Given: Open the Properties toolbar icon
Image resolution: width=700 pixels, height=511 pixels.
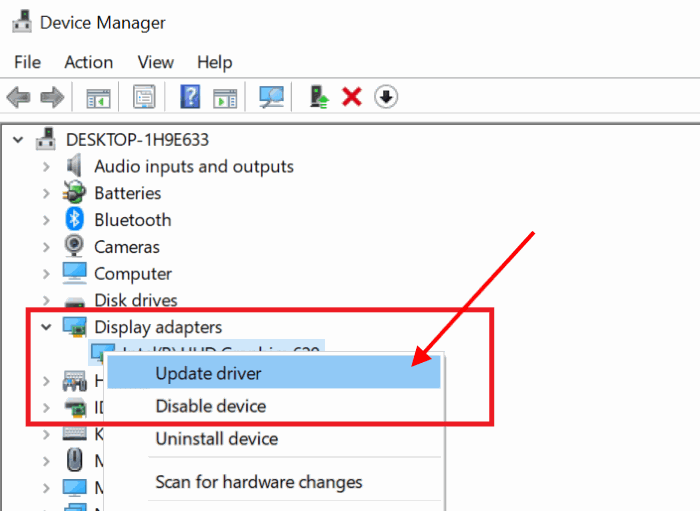Looking at the screenshot, I should coord(144,97).
